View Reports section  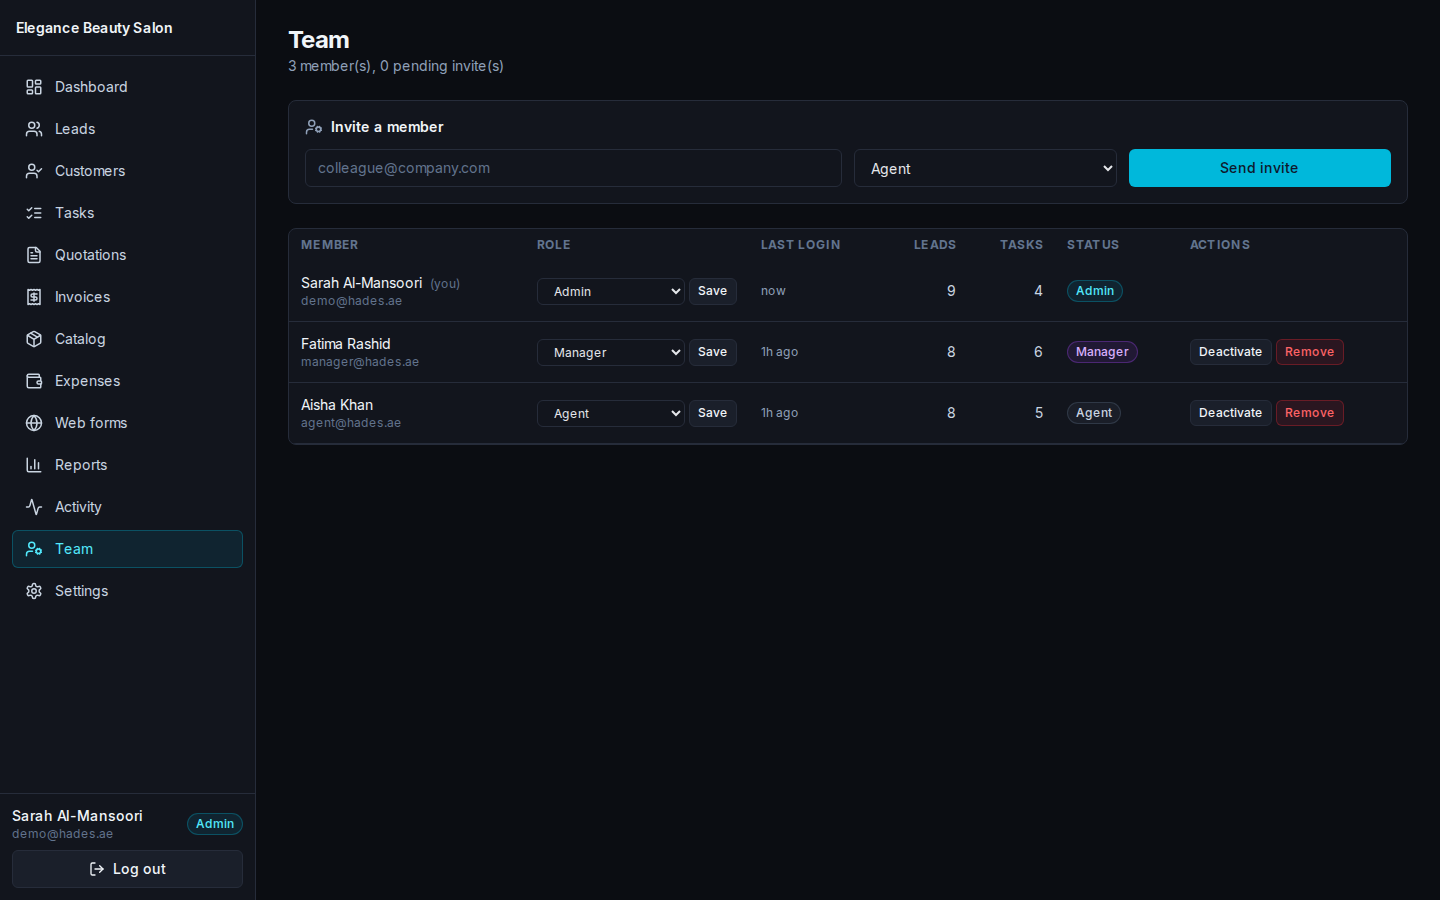[127, 465]
